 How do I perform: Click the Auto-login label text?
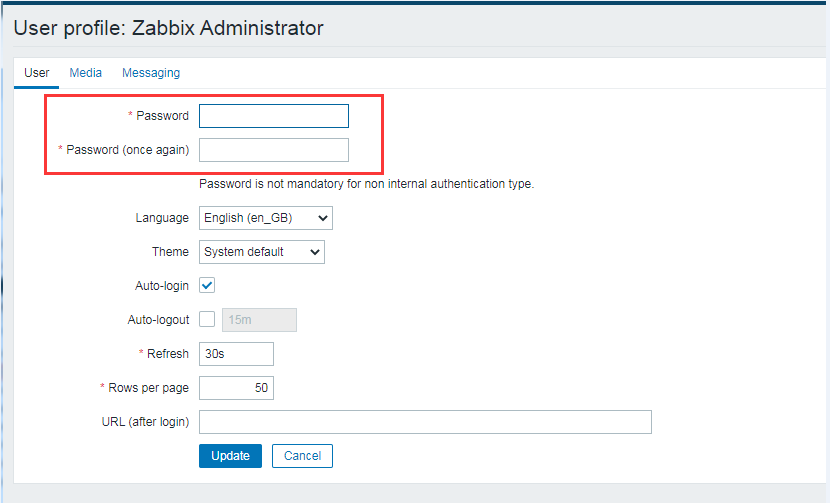[162, 286]
